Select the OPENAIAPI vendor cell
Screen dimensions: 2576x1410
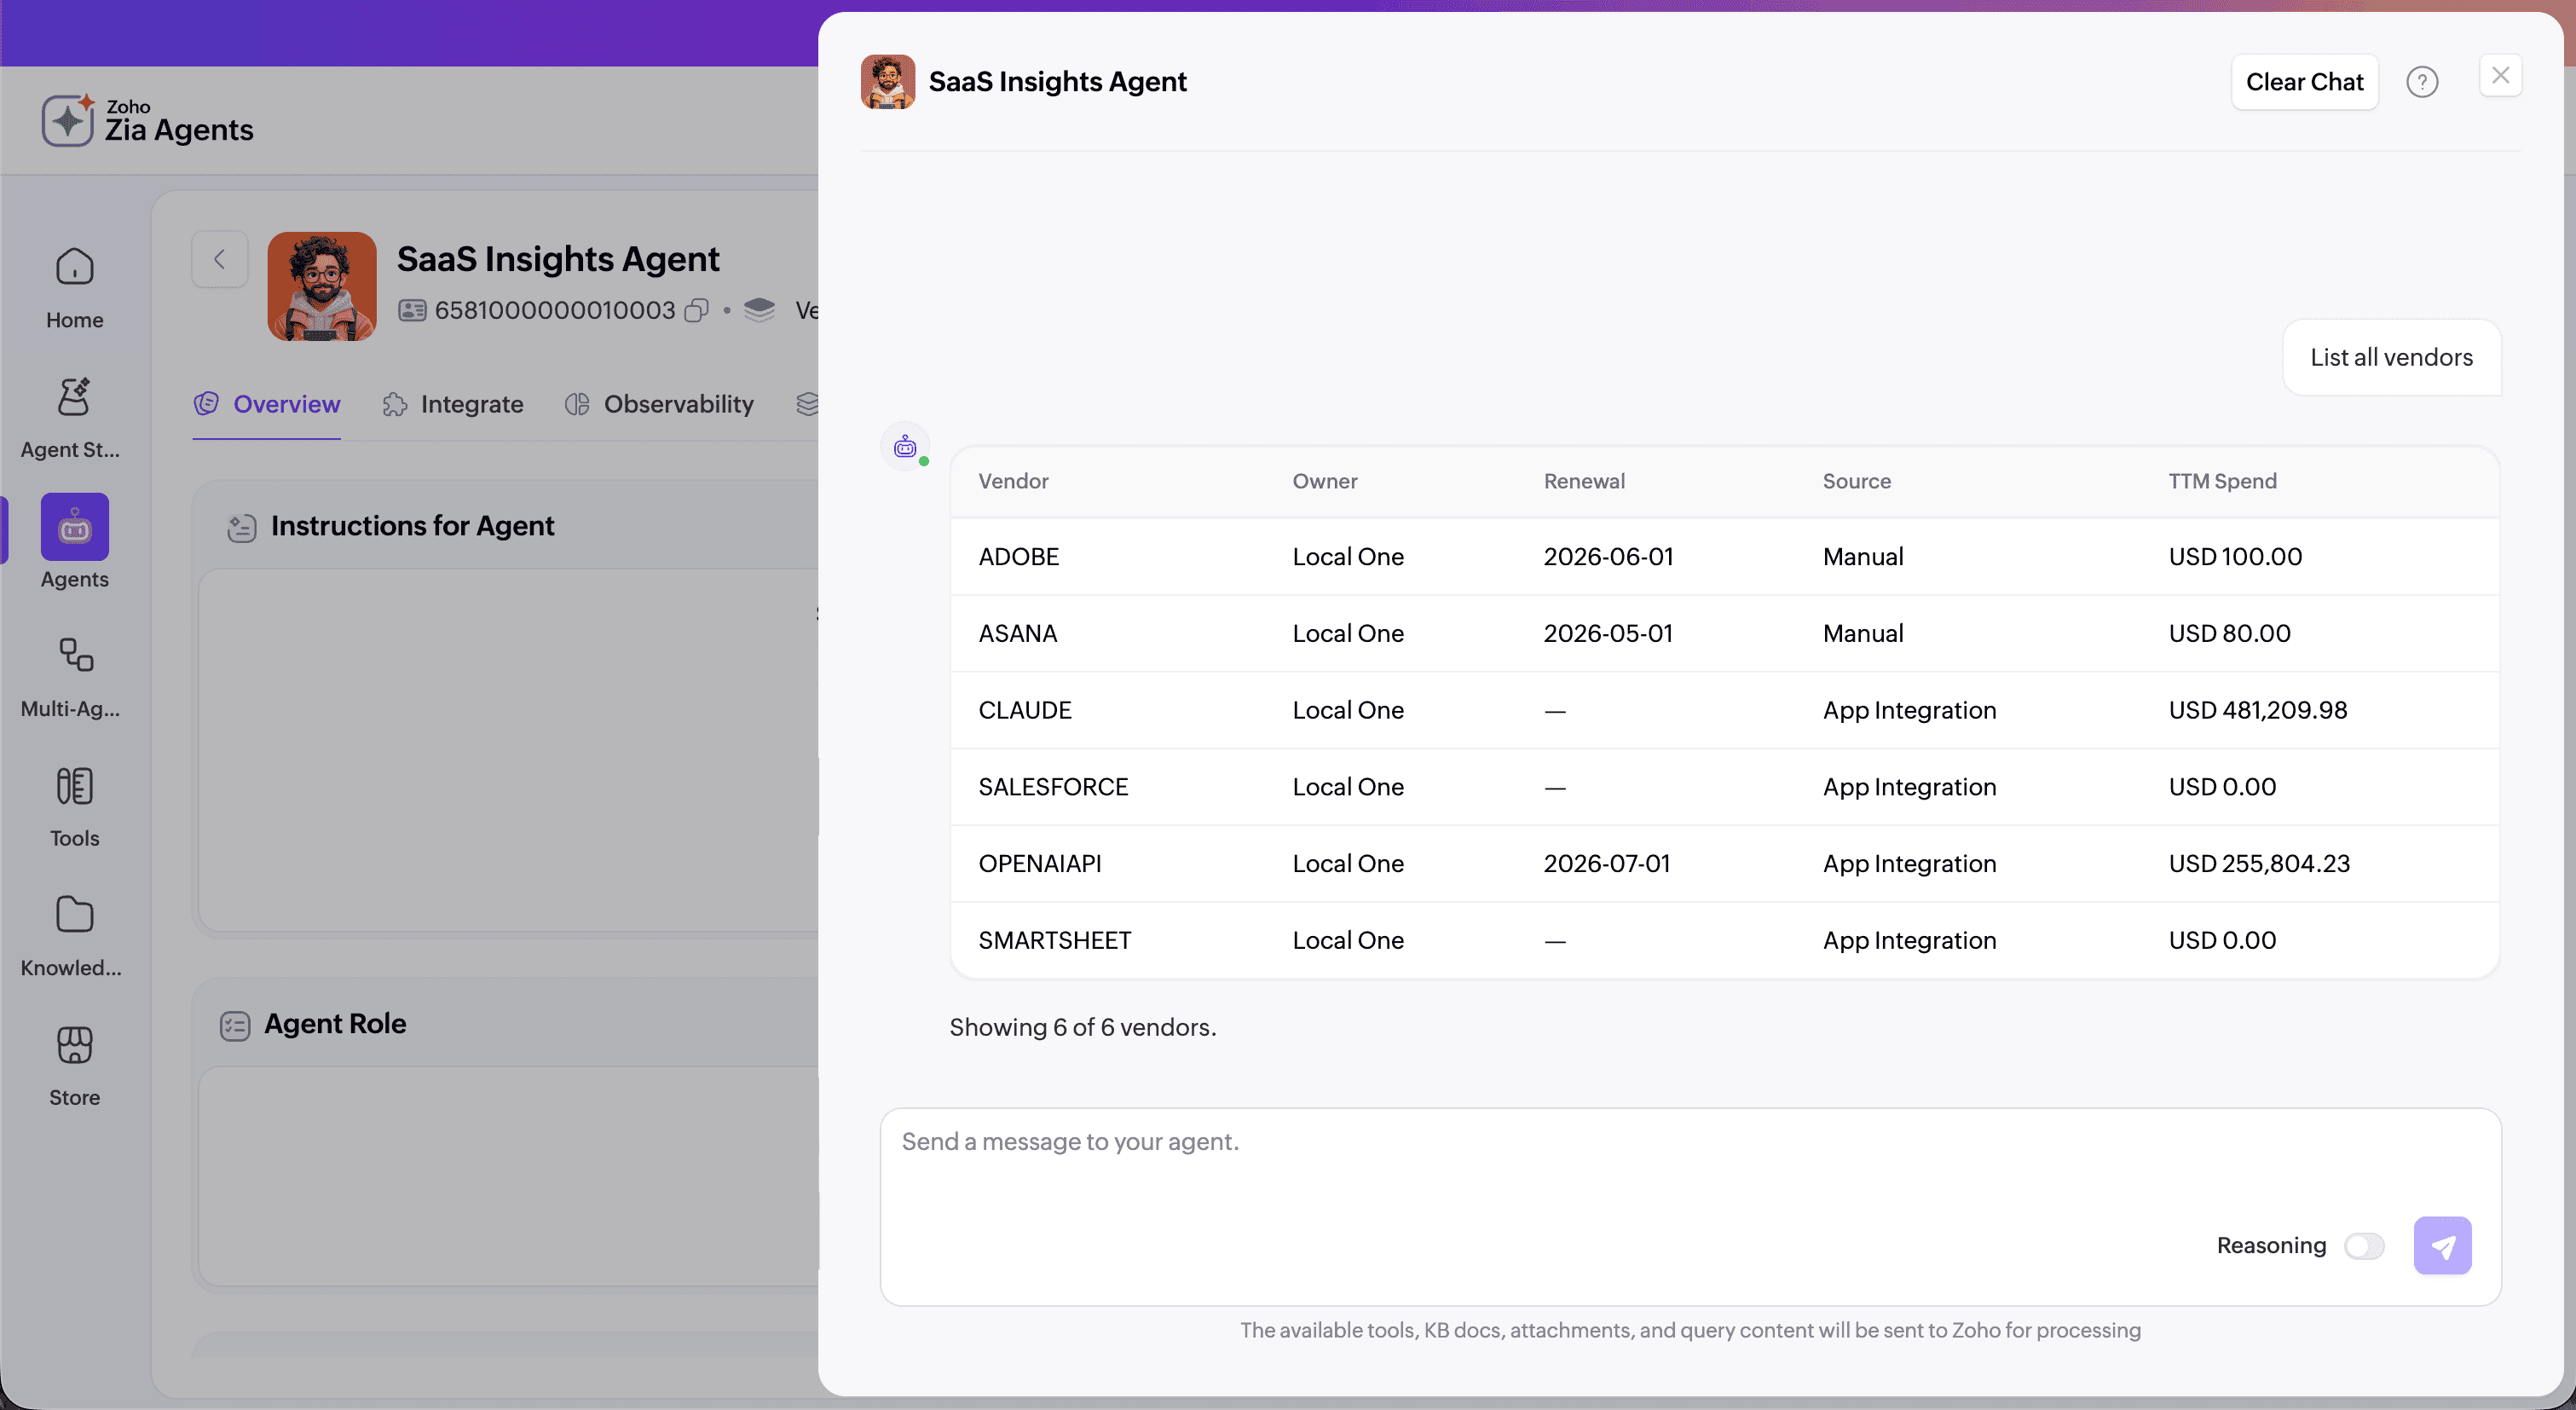tap(1039, 864)
